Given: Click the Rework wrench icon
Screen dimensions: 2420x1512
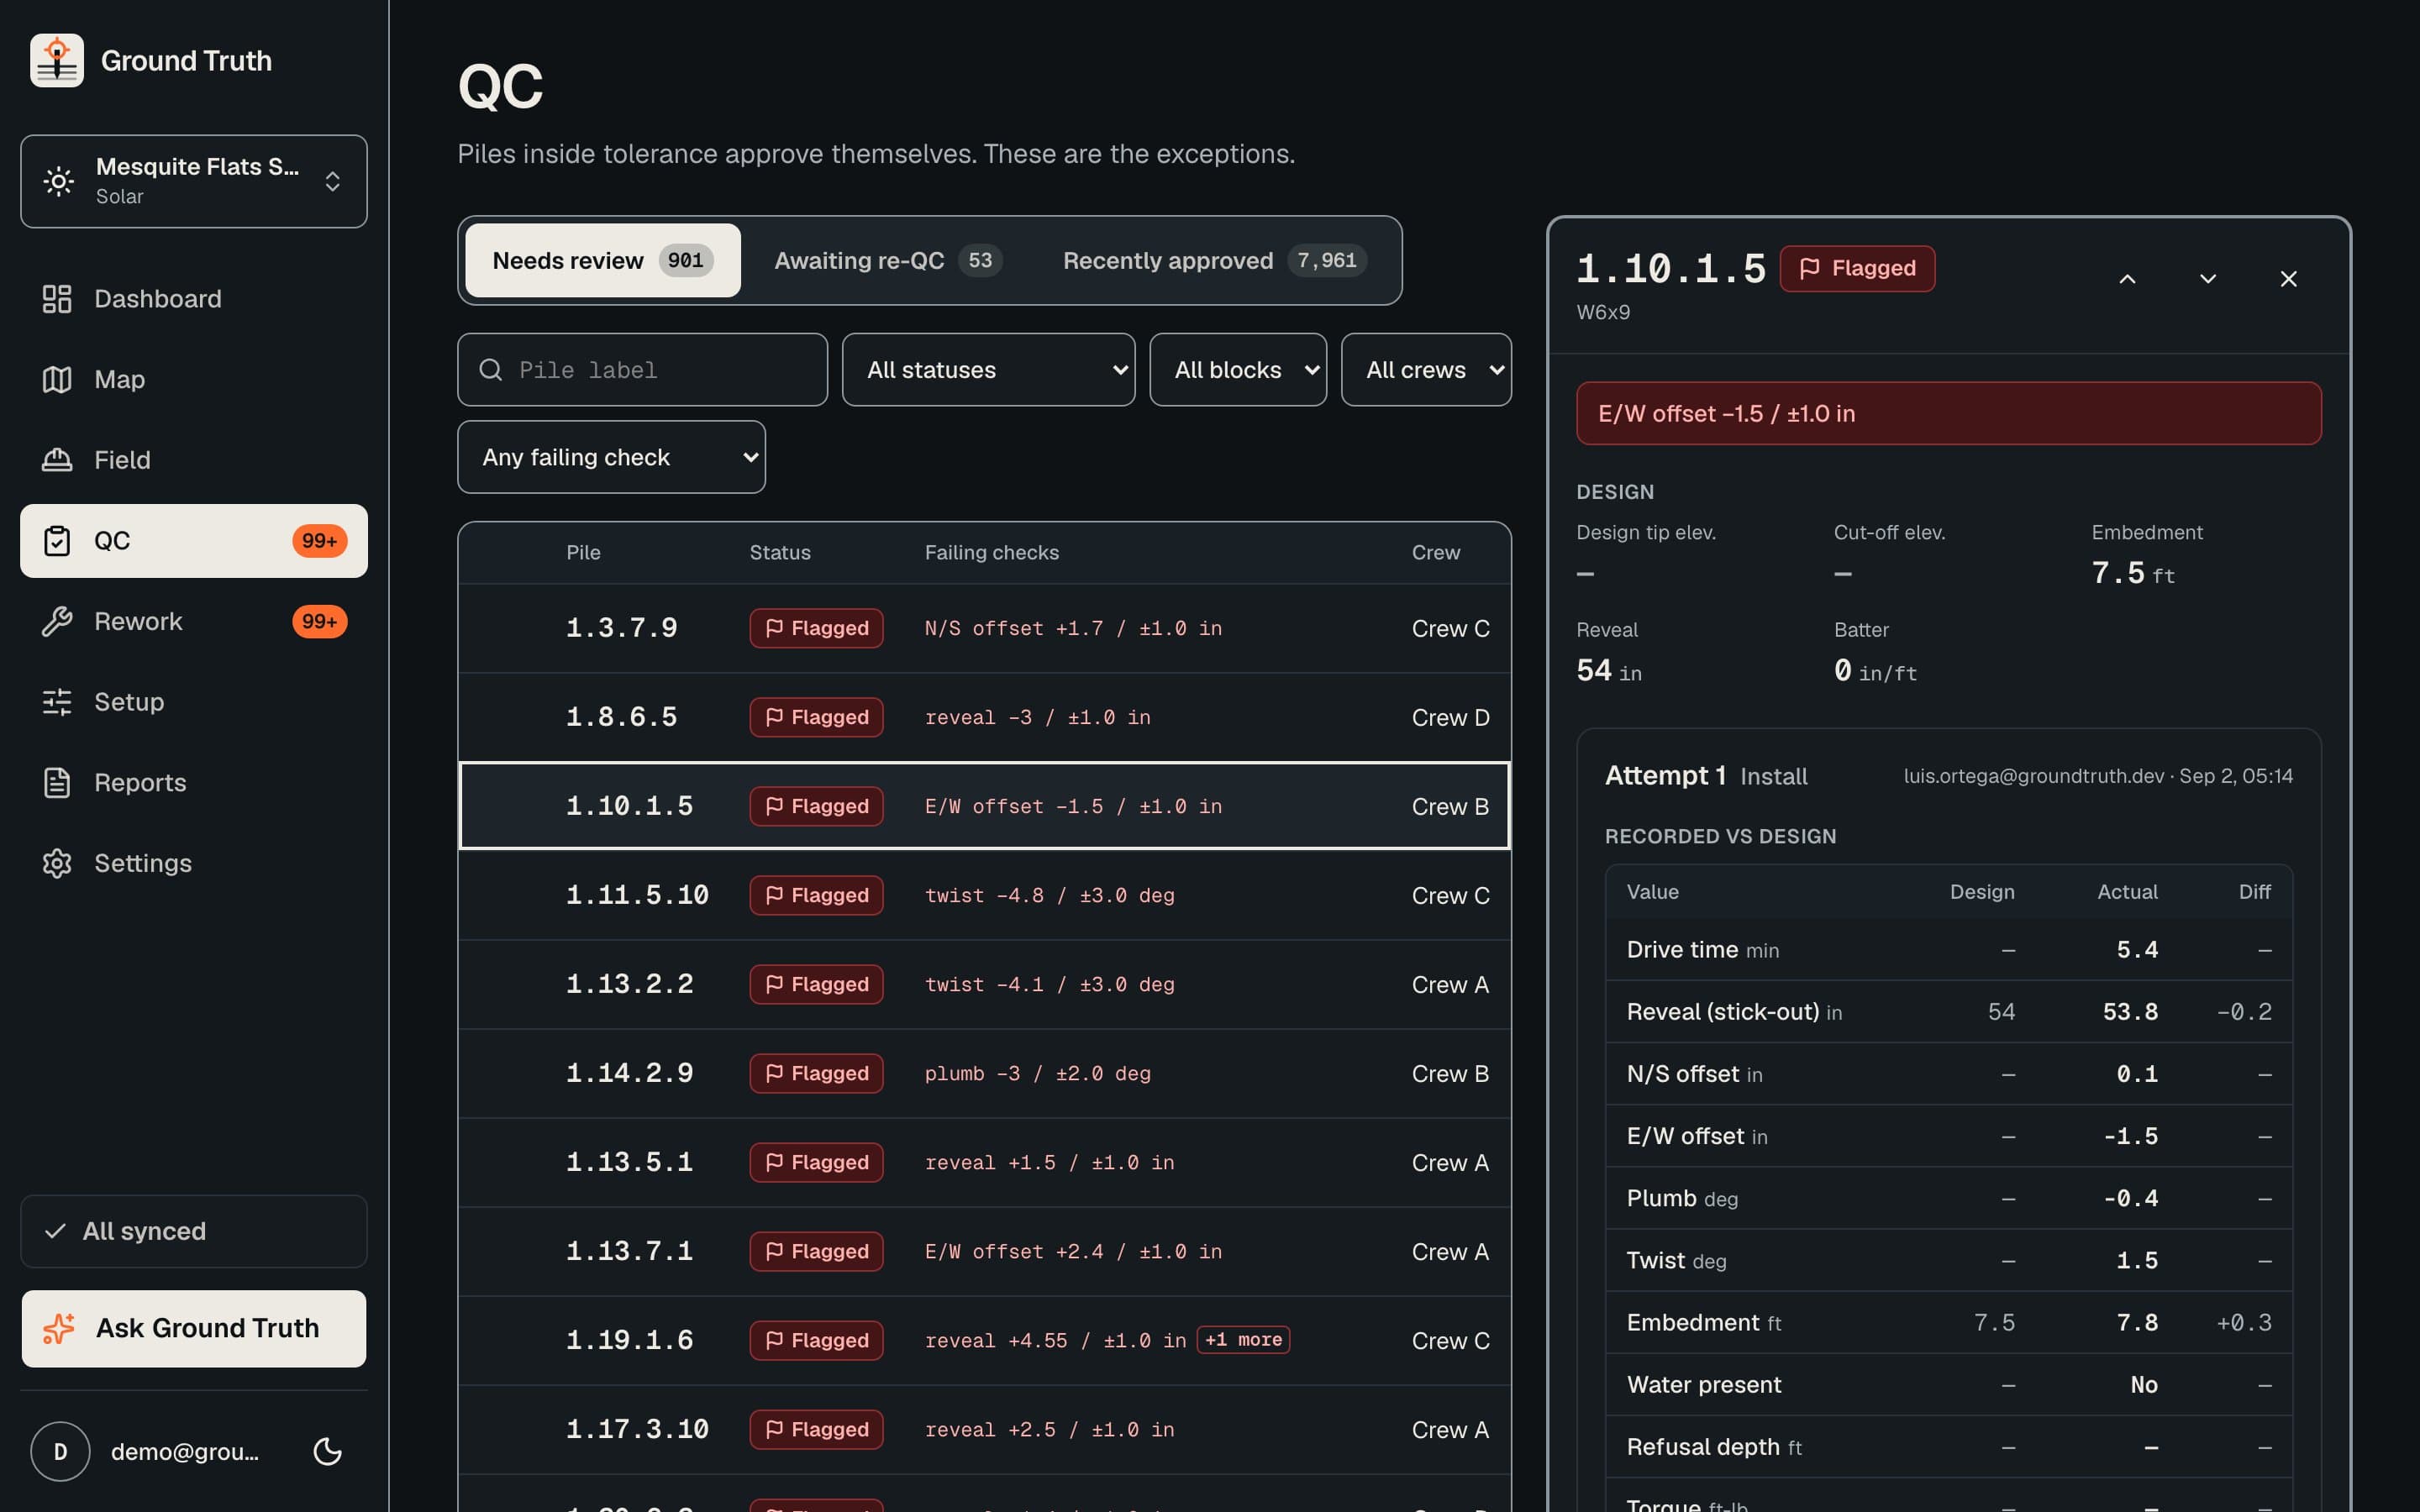Looking at the screenshot, I should tap(57, 621).
